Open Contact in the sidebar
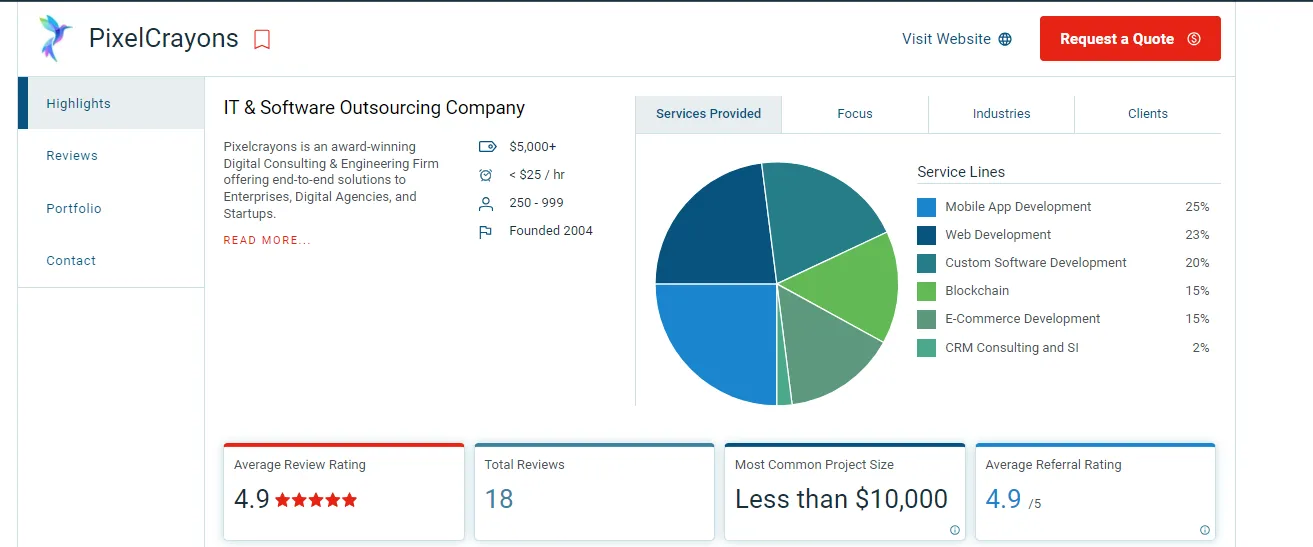 (111, 260)
